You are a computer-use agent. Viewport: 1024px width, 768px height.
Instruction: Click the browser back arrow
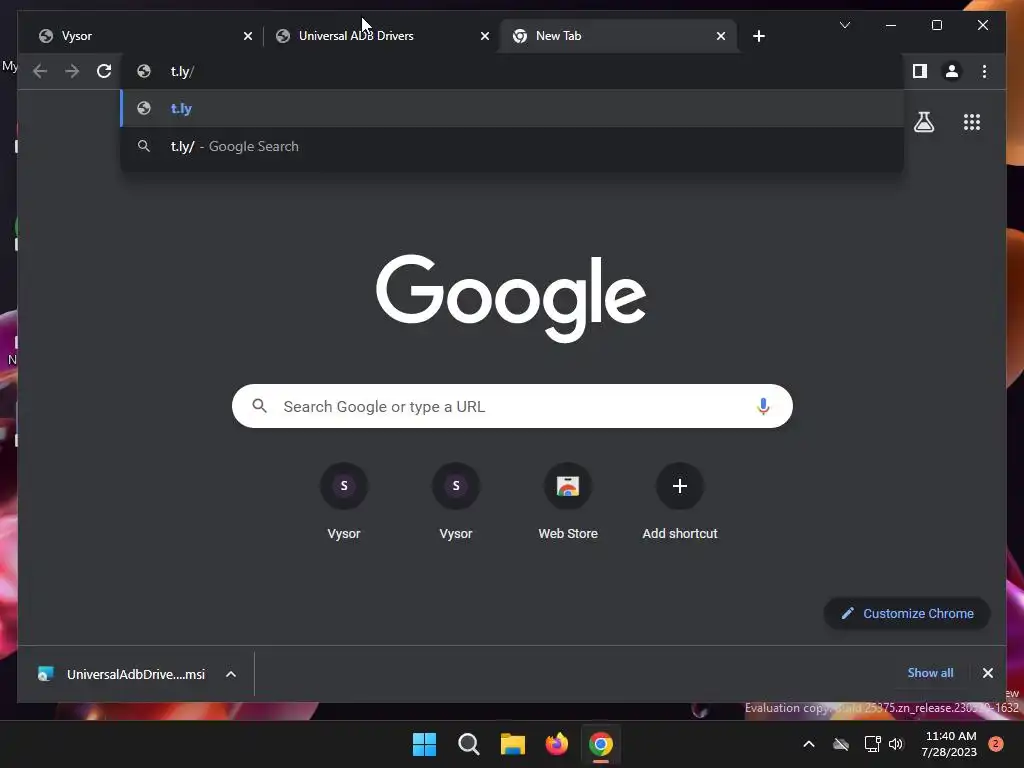pos(40,71)
